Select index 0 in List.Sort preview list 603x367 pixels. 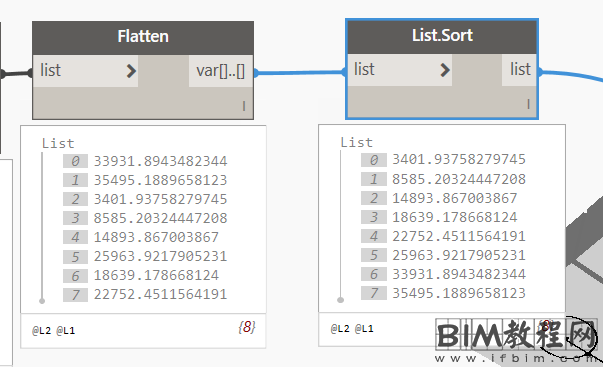point(373,160)
